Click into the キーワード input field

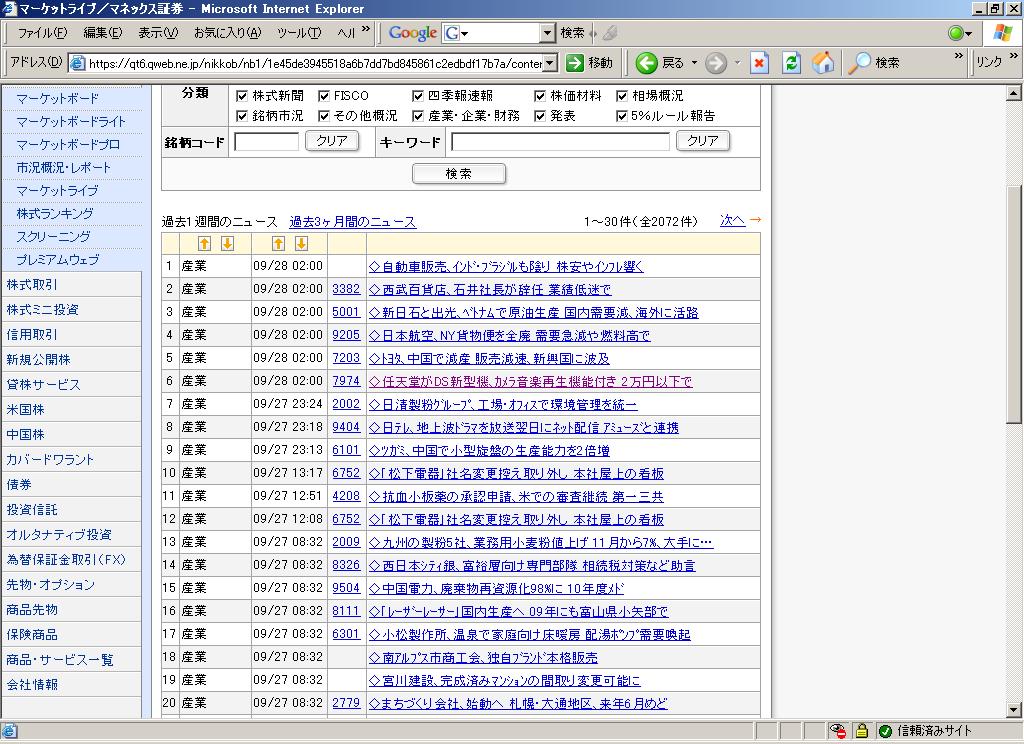(x=560, y=142)
